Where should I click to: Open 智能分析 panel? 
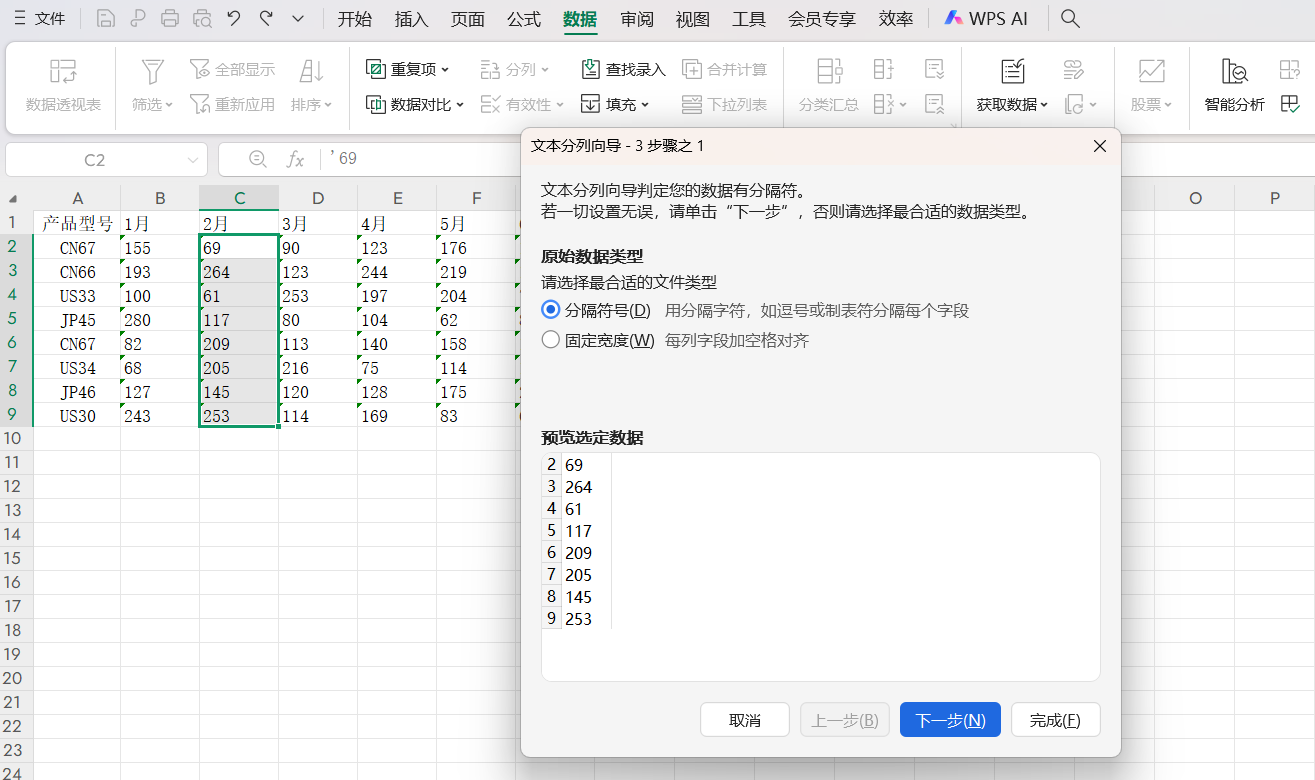coord(1235,87)
